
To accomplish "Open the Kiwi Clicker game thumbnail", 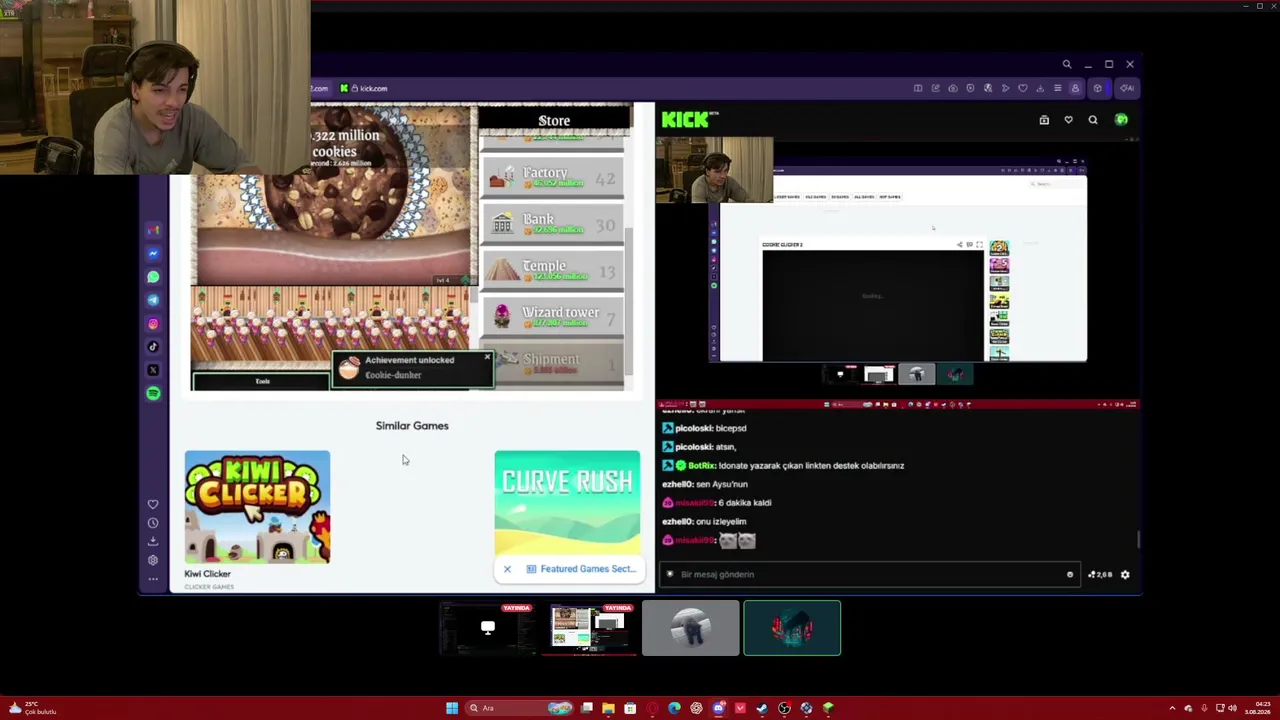I will [257, 507].
